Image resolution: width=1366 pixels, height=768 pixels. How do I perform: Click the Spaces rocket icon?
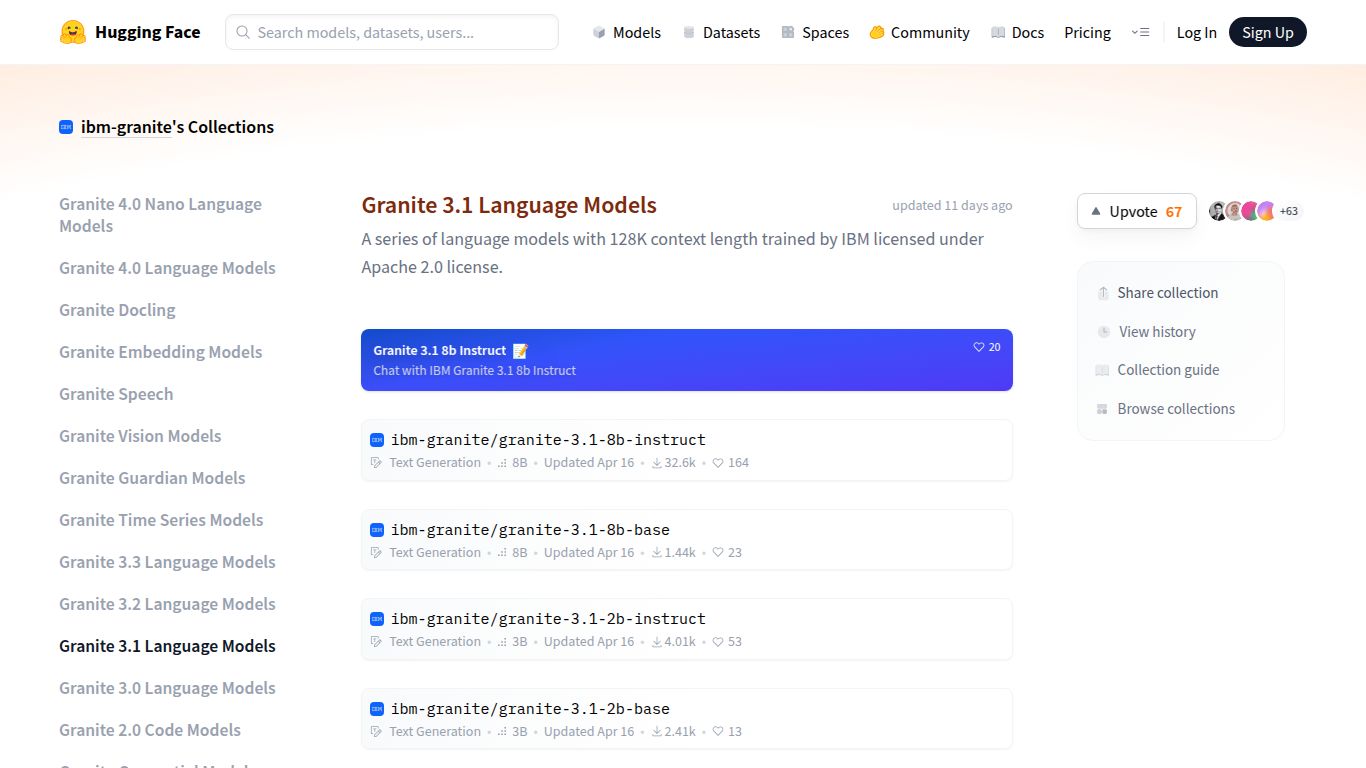click(789, 32)
